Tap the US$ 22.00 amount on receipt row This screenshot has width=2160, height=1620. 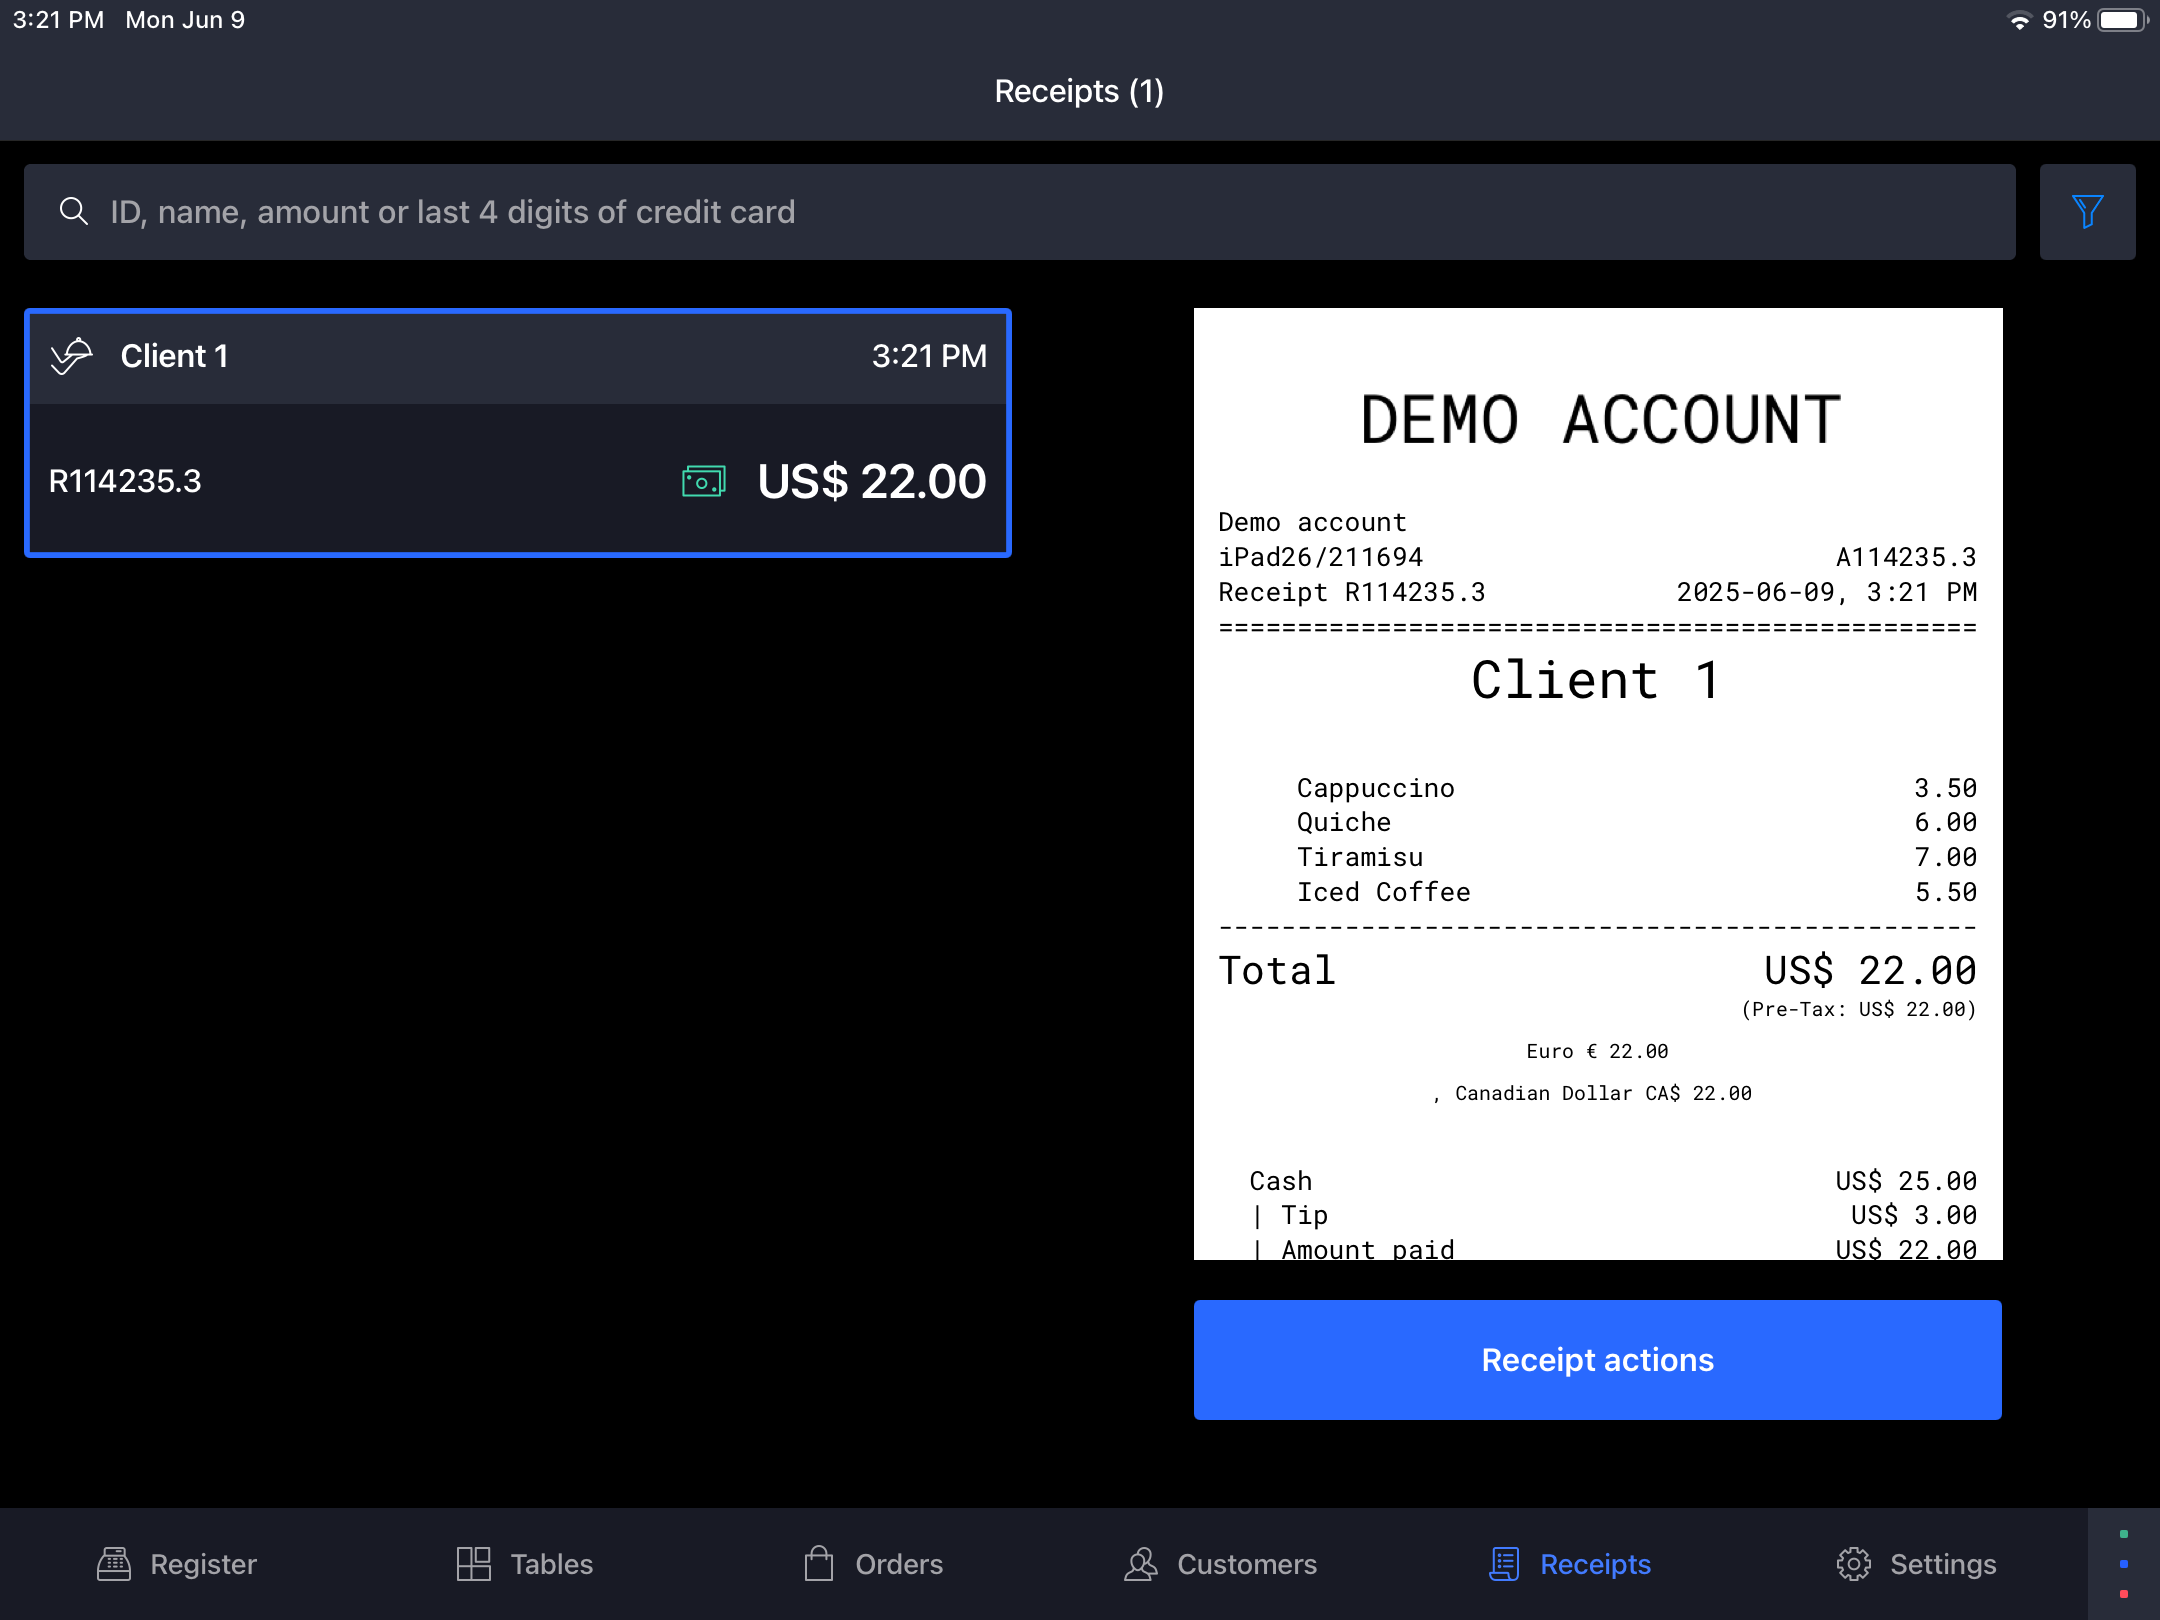coord(871,482)
